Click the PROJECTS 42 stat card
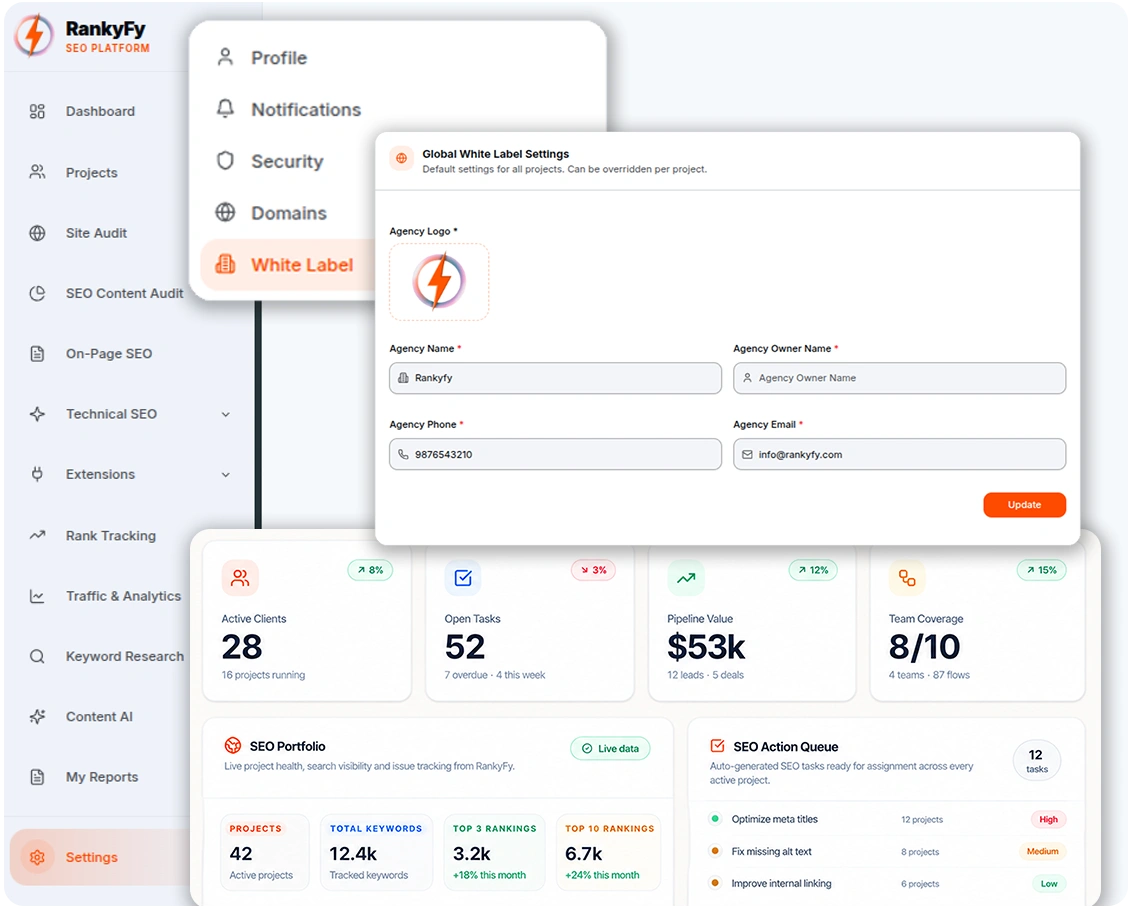The width and height of the screenshot is (1133, 907). [x=264, y=851]
